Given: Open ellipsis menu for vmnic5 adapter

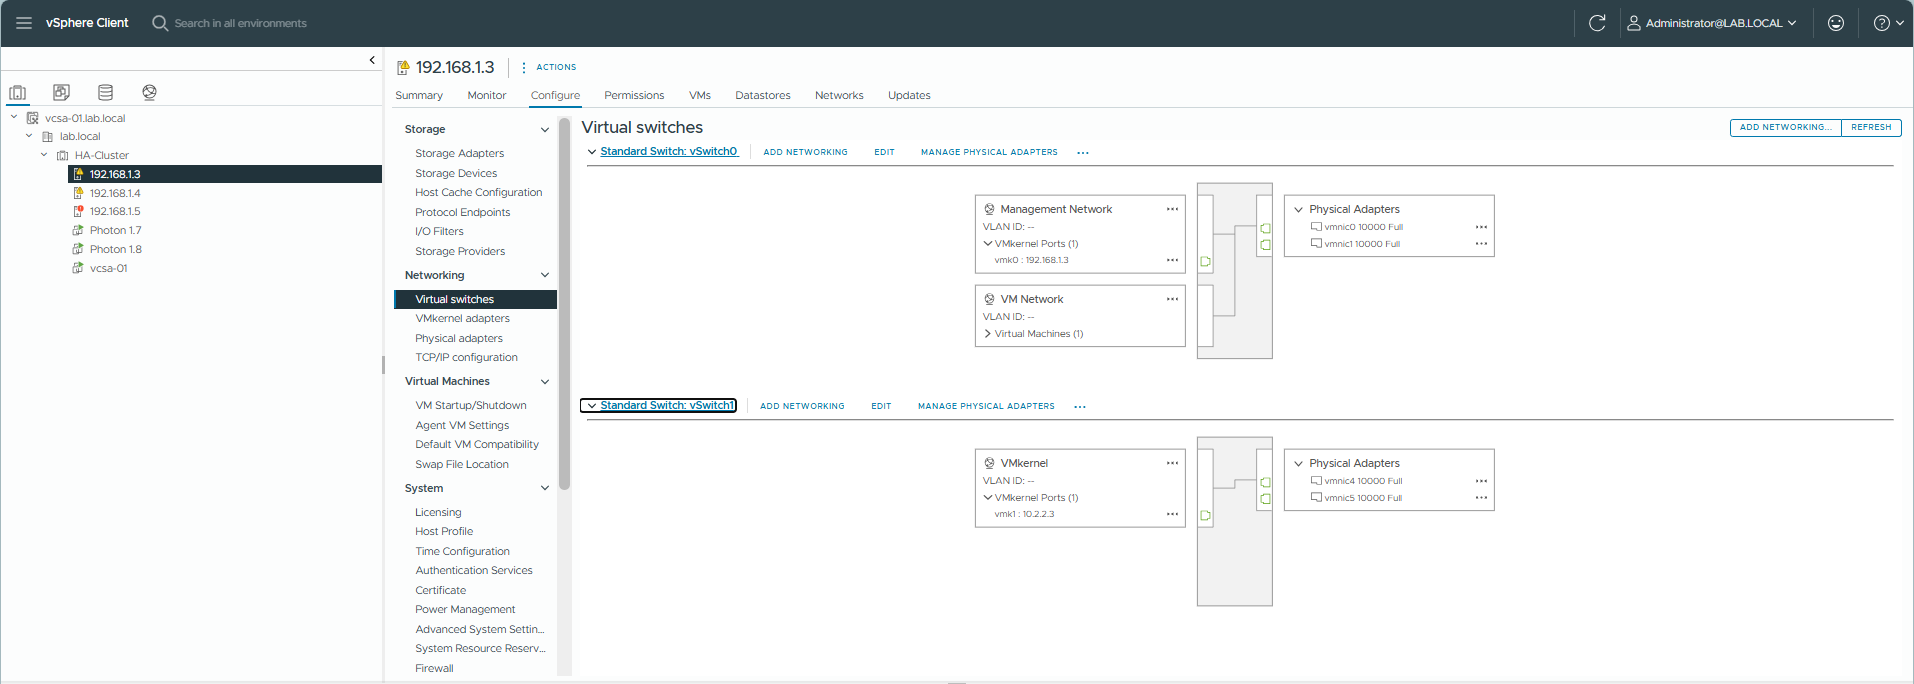Looking at the screenshot, I should (x=1481, y=498).
